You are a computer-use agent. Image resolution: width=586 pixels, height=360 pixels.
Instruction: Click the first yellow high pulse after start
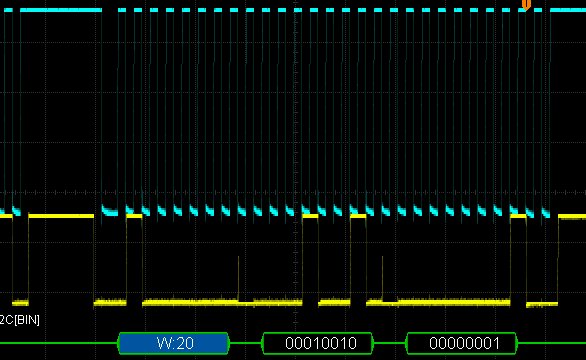(134, 216)
